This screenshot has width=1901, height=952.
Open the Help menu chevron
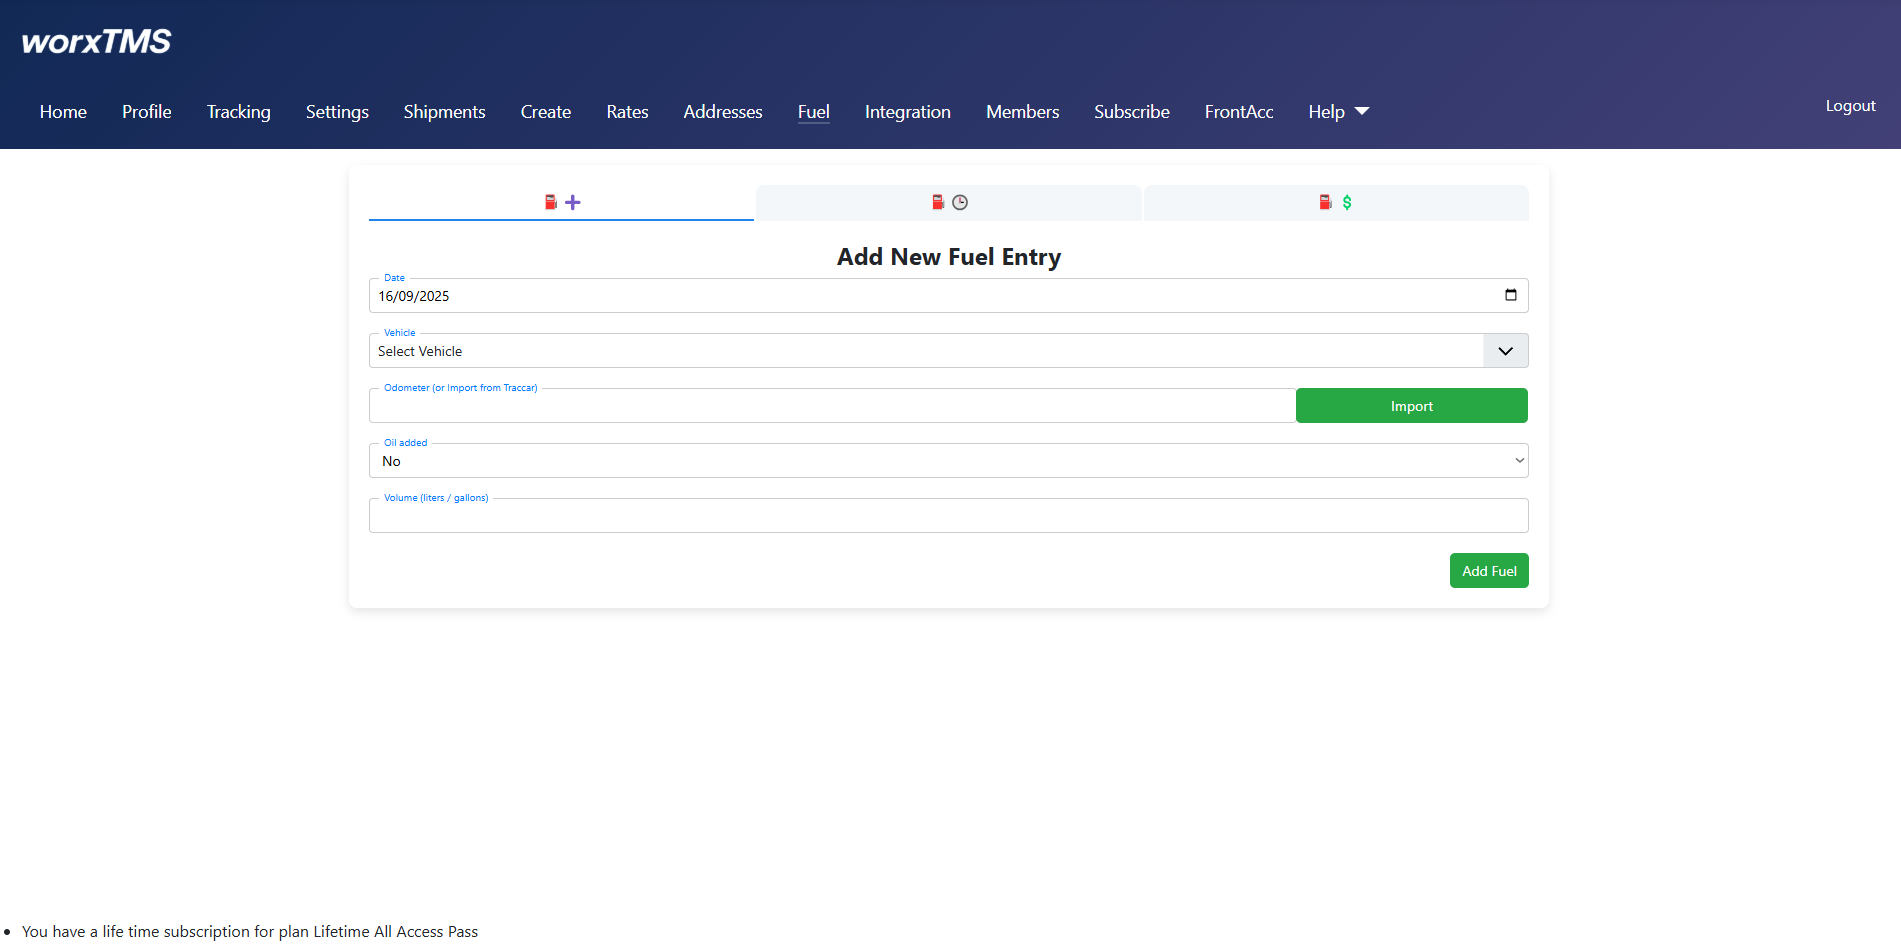pos(1363,111)
